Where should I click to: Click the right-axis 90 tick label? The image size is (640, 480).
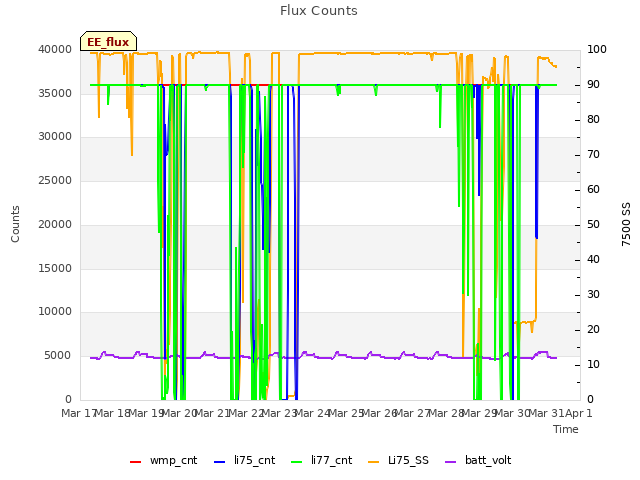pos(593,85)
